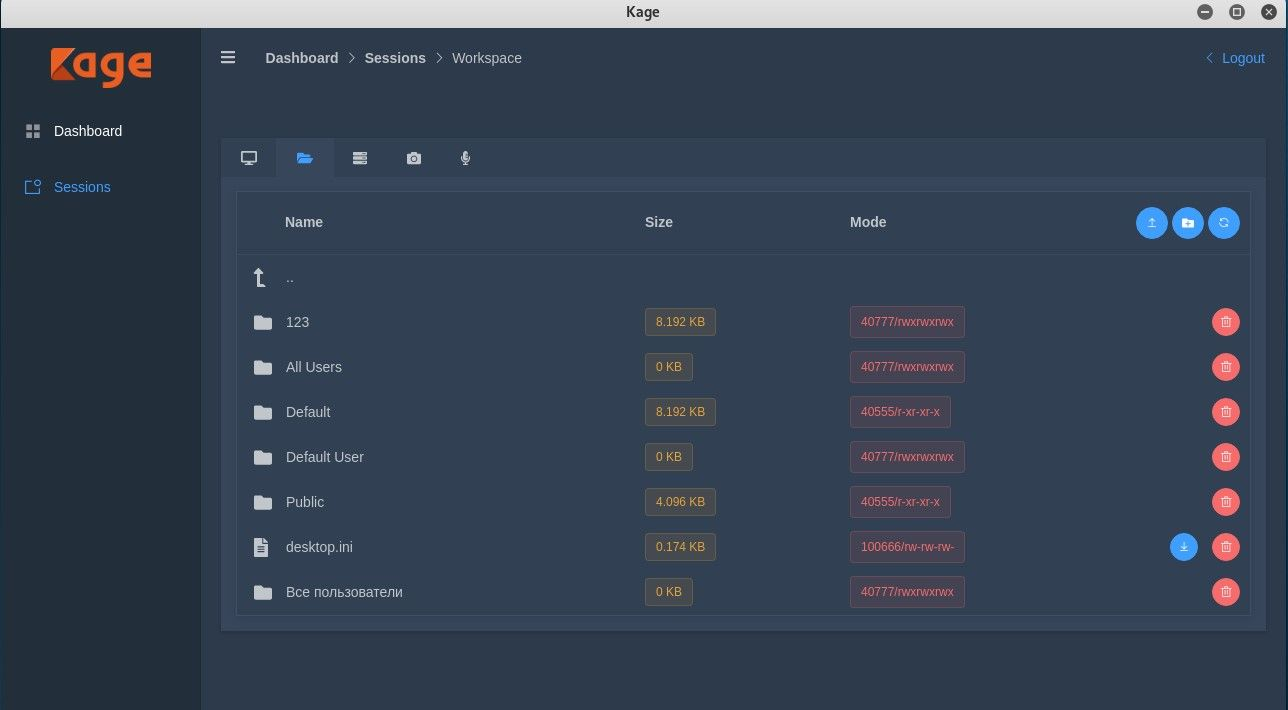The height and width of the screenshot is (710, 1288).
Task: Click the Mode column header
Action: [x=868, y=222]
